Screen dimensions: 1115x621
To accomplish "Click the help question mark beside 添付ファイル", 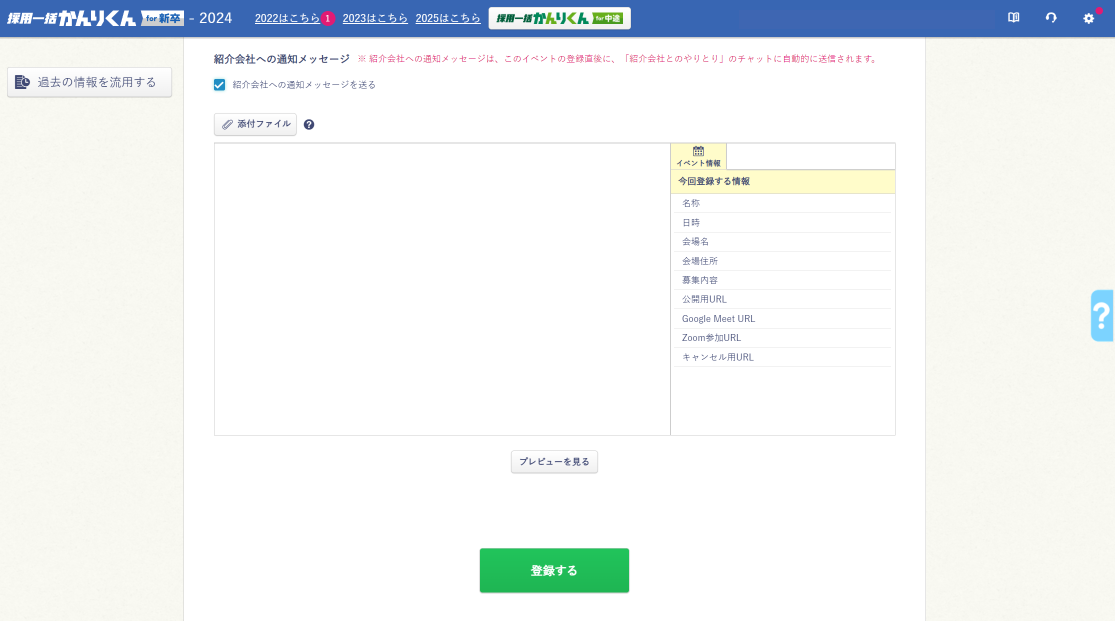I will click(x=309, y=125).
